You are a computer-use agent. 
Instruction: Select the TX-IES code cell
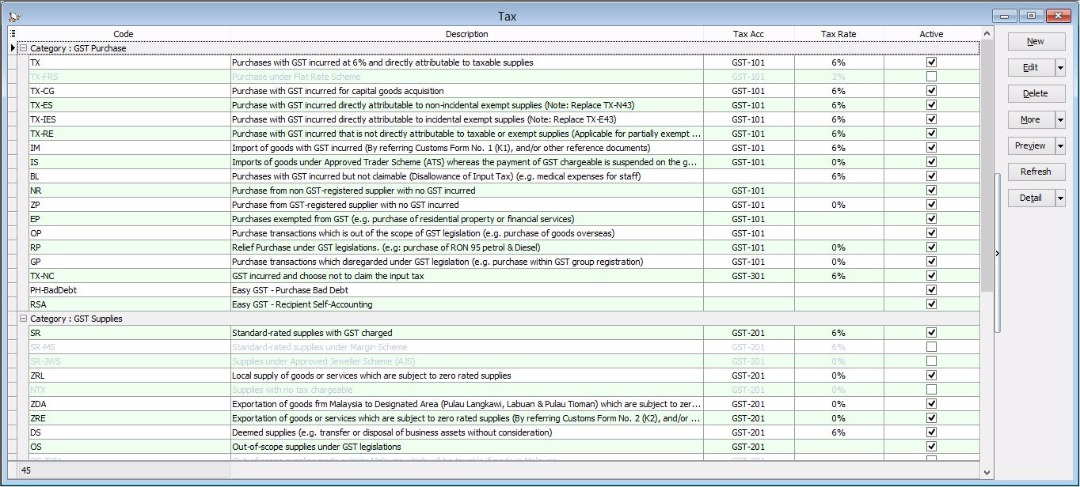pos(129,119)
